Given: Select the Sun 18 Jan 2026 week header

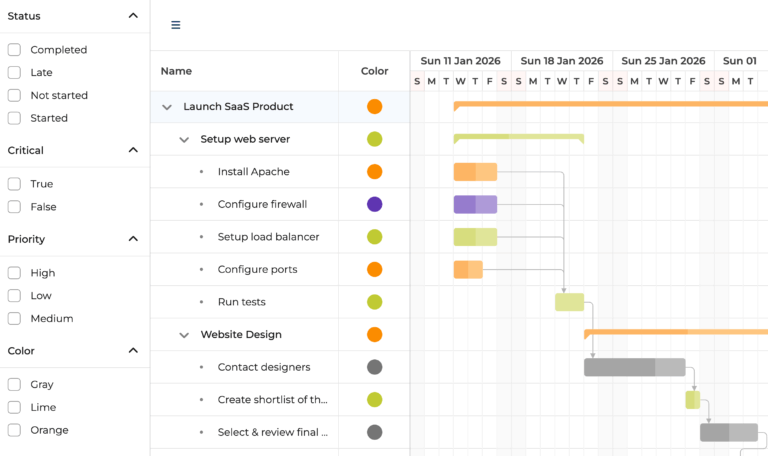Looking at the screenshot, I should click(x=561, y=61).
